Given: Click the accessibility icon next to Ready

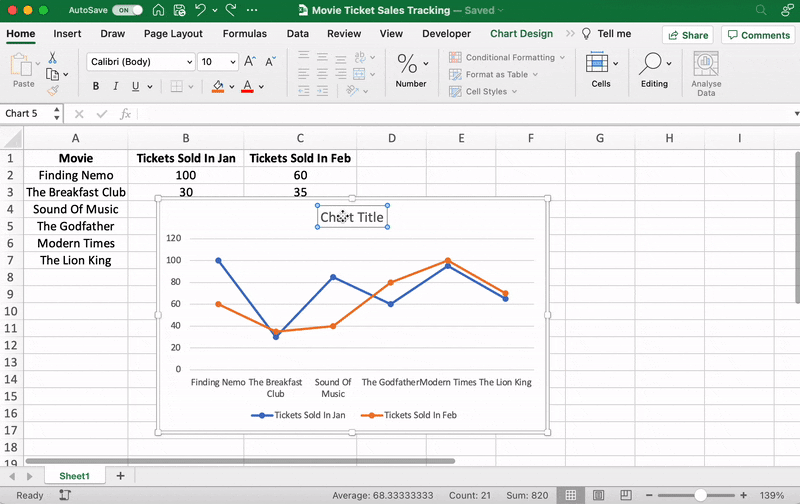Looking at the screenshot, I should click(x=65, y=495).
